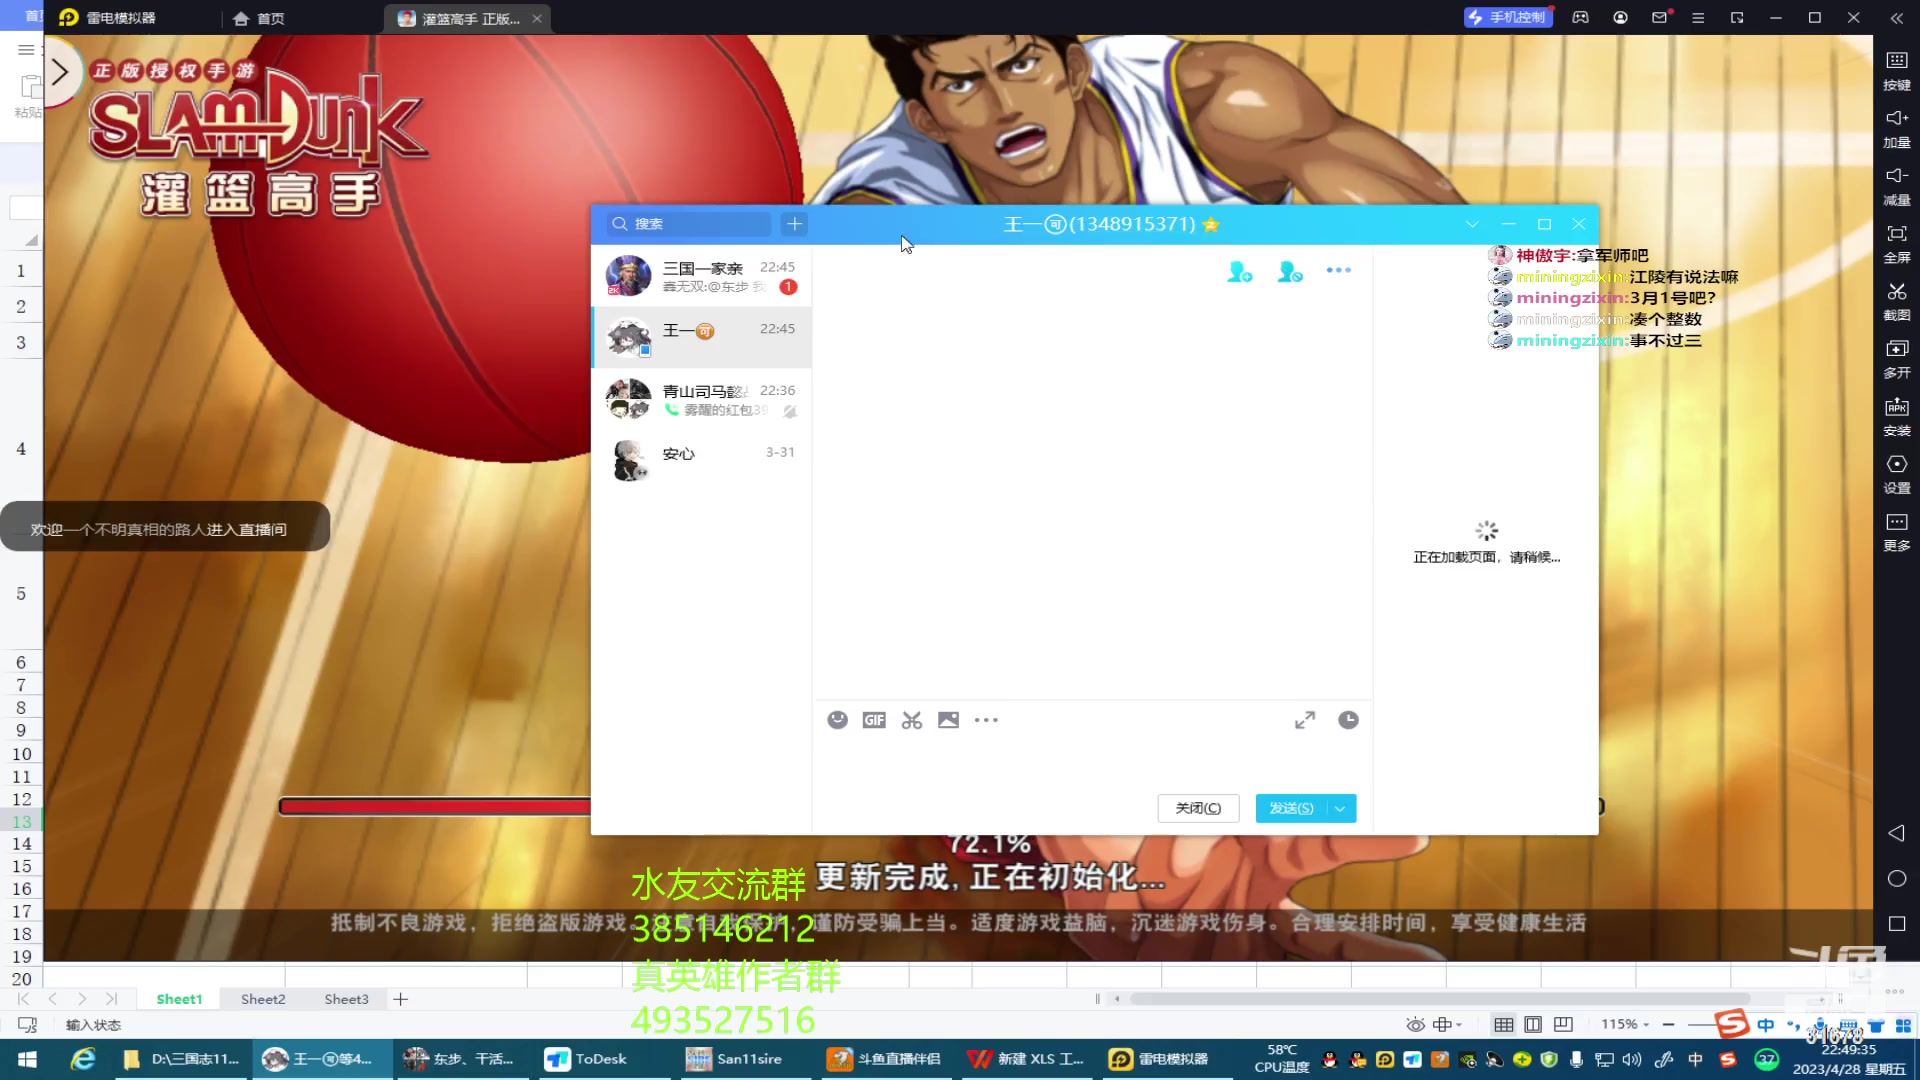Open the 青山司马懿 conversation
Image resolution: width=1920 pixels, height=1080 pixels.
701,400
